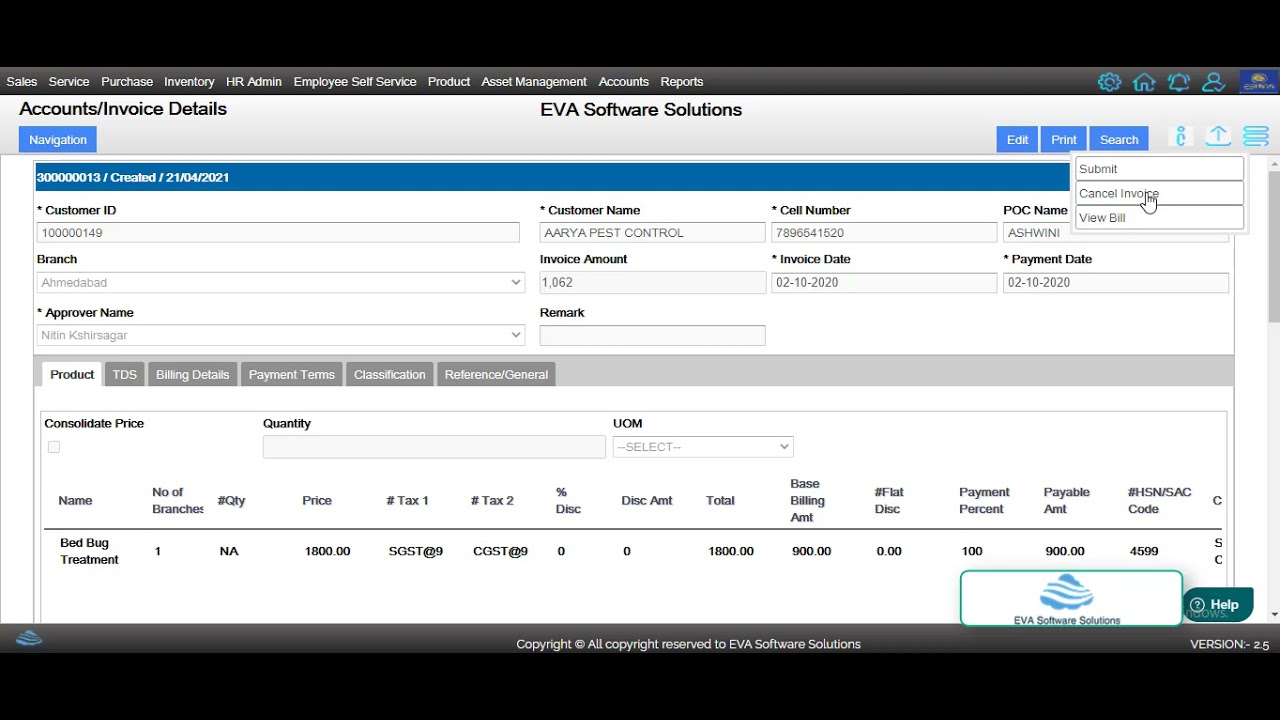Open the Product menu in menu bar
1280x720 pixels.
(449, 82)
